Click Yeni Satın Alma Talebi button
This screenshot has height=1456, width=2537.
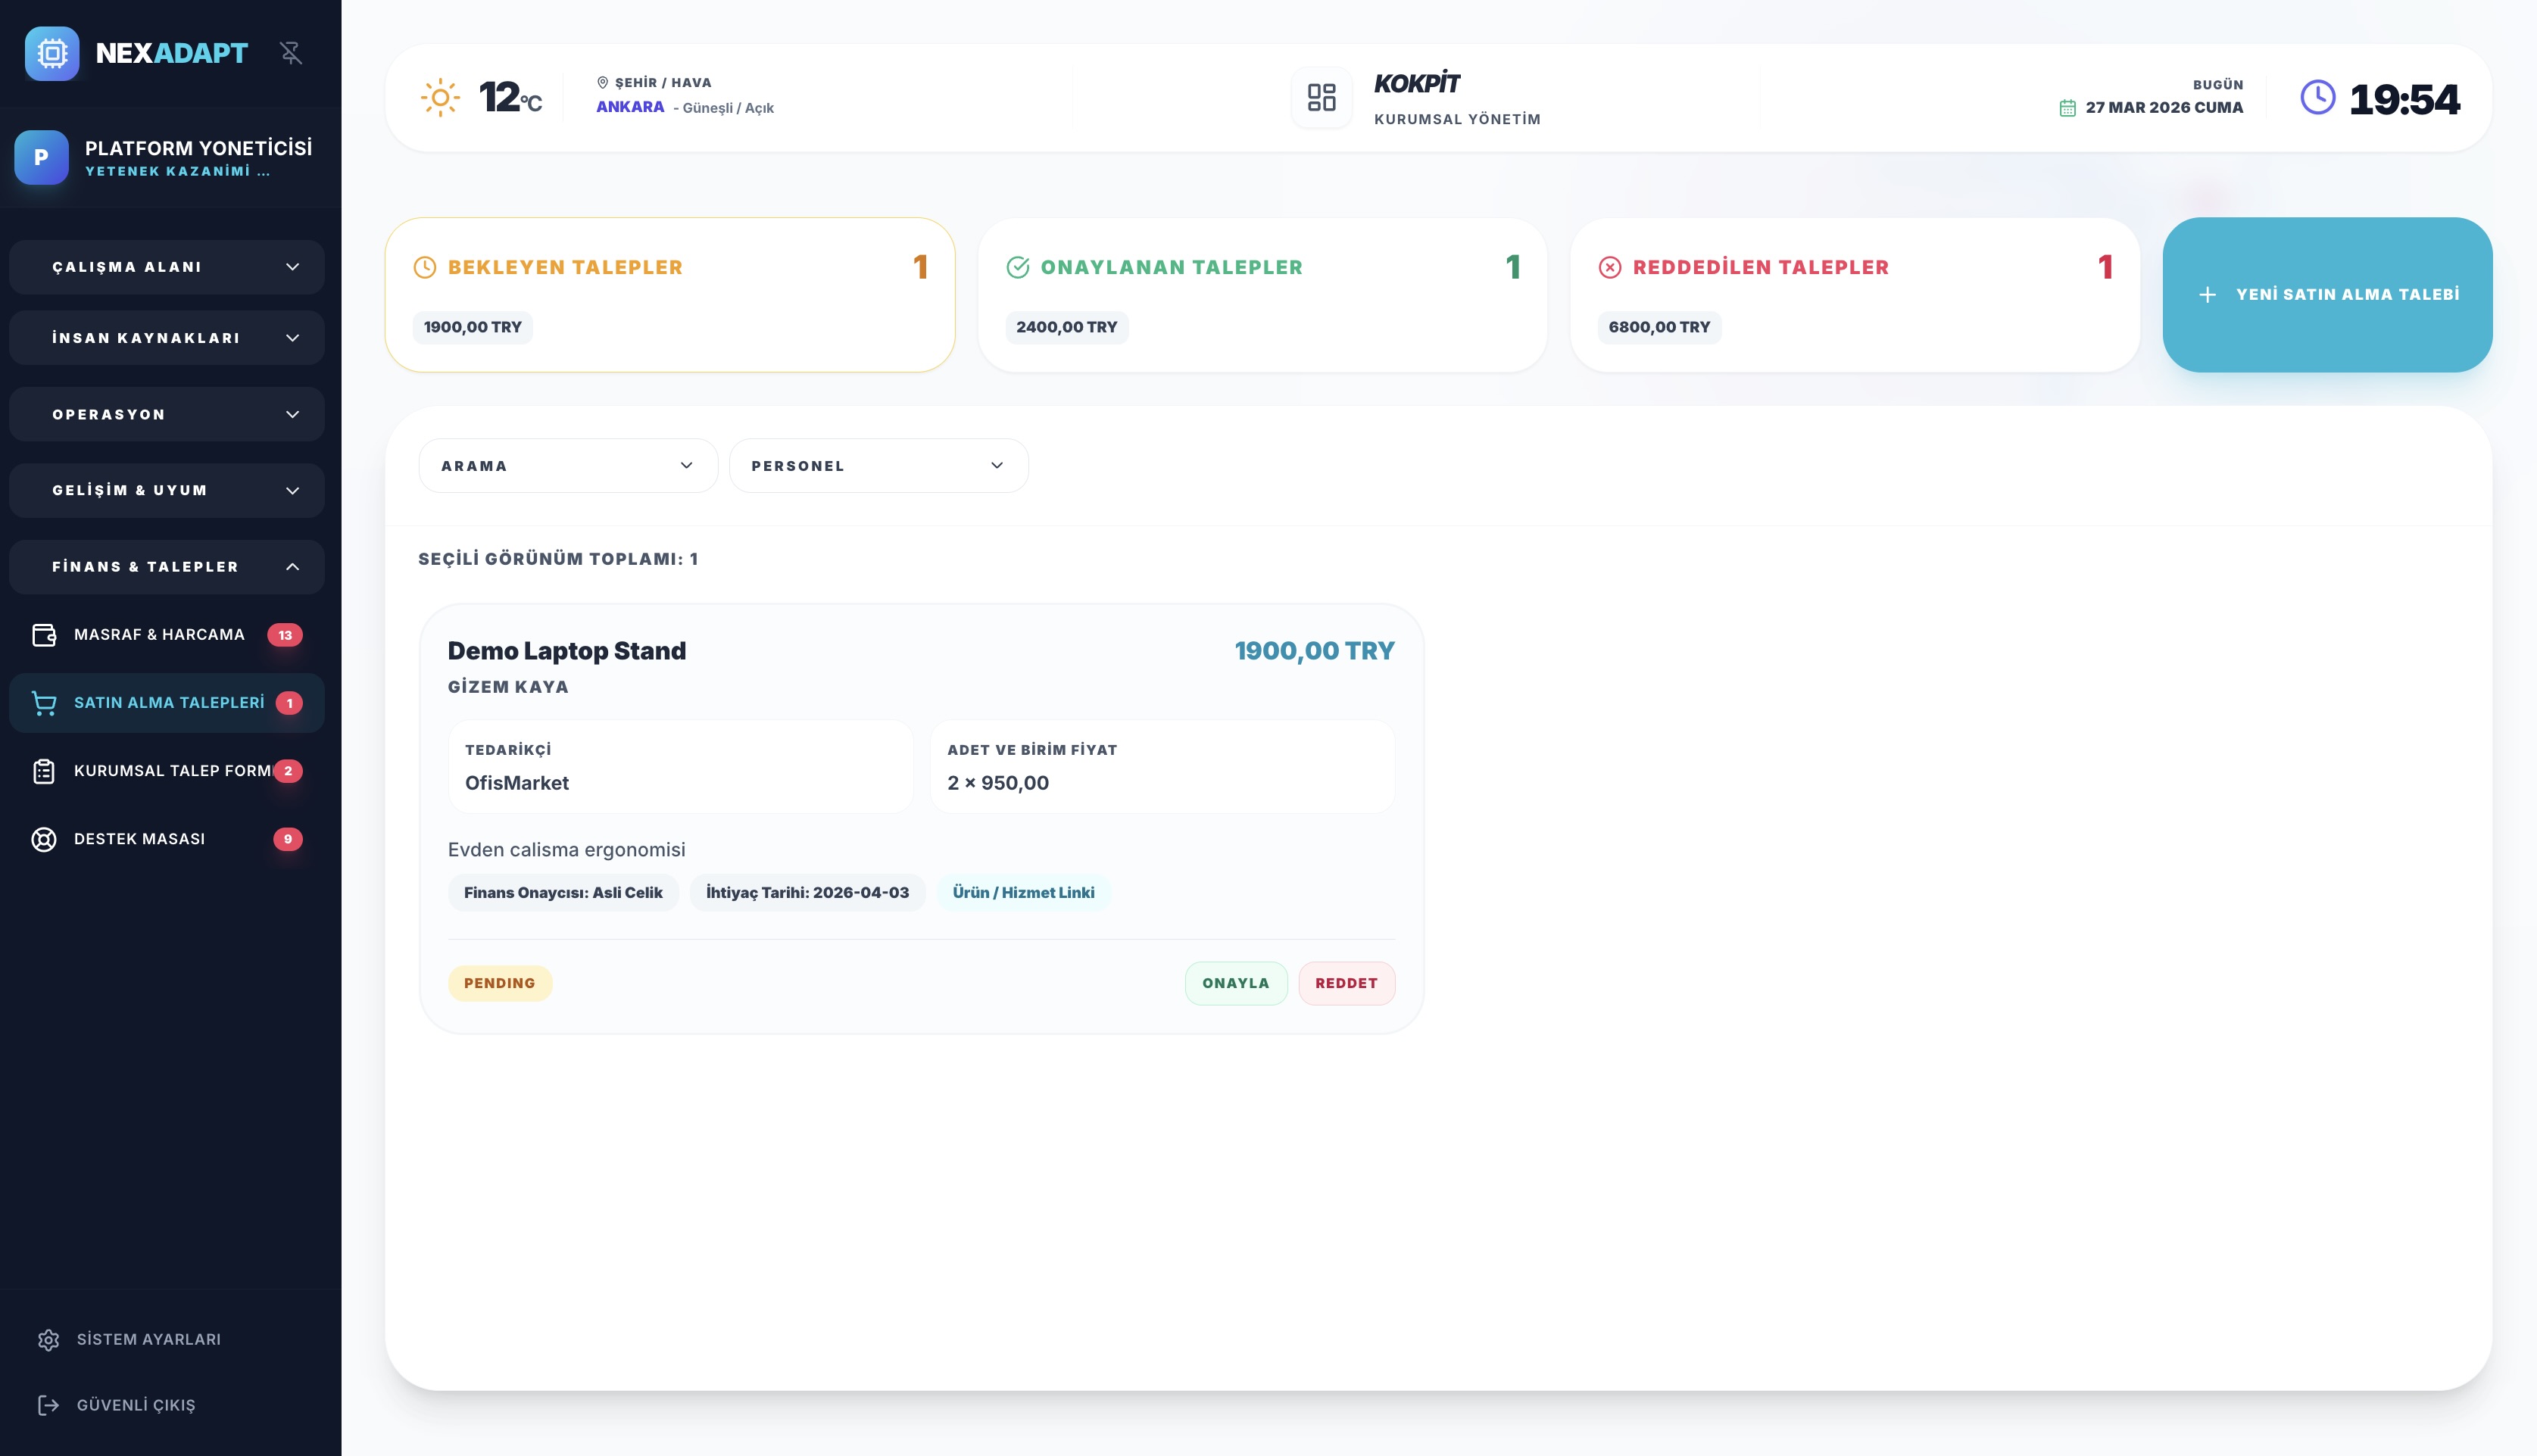coord(2327,295)
